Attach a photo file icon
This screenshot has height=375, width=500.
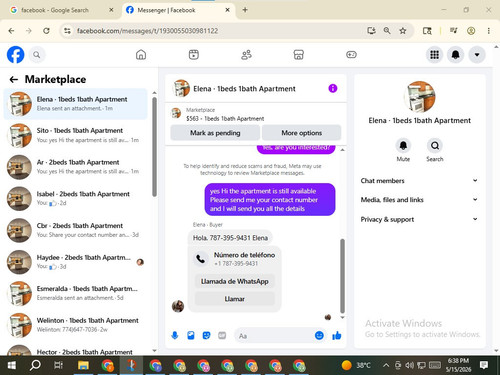(x=191, y=335)
